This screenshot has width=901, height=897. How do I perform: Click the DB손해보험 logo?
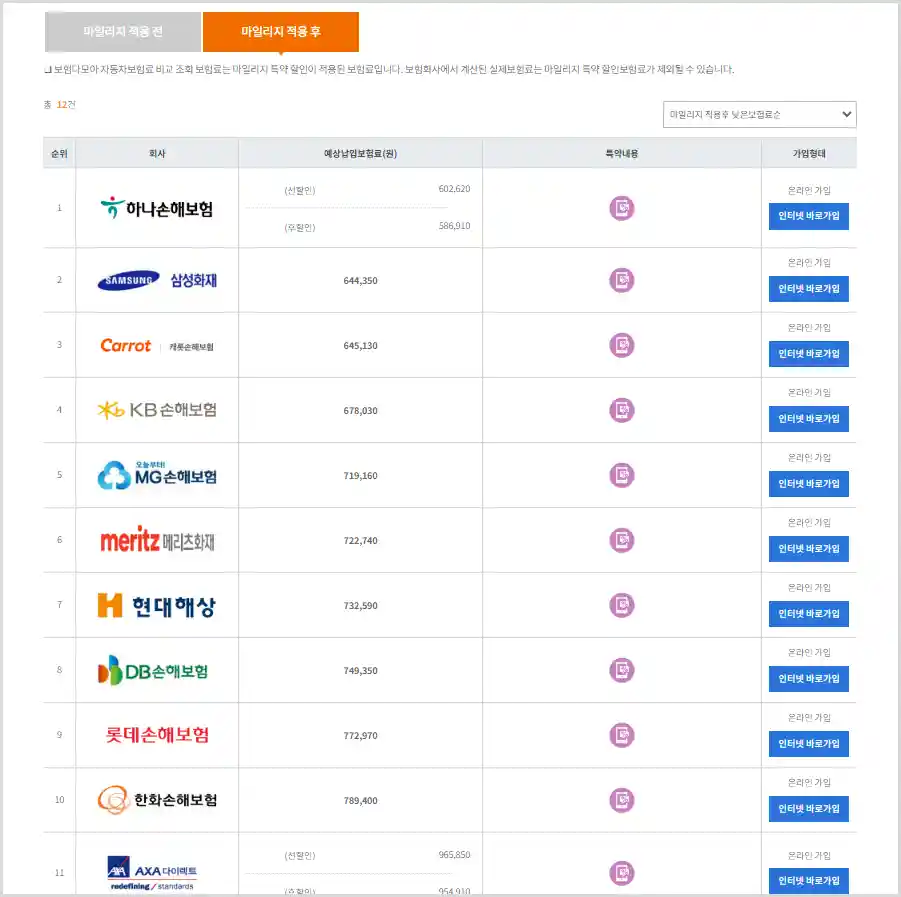point(153,670)
